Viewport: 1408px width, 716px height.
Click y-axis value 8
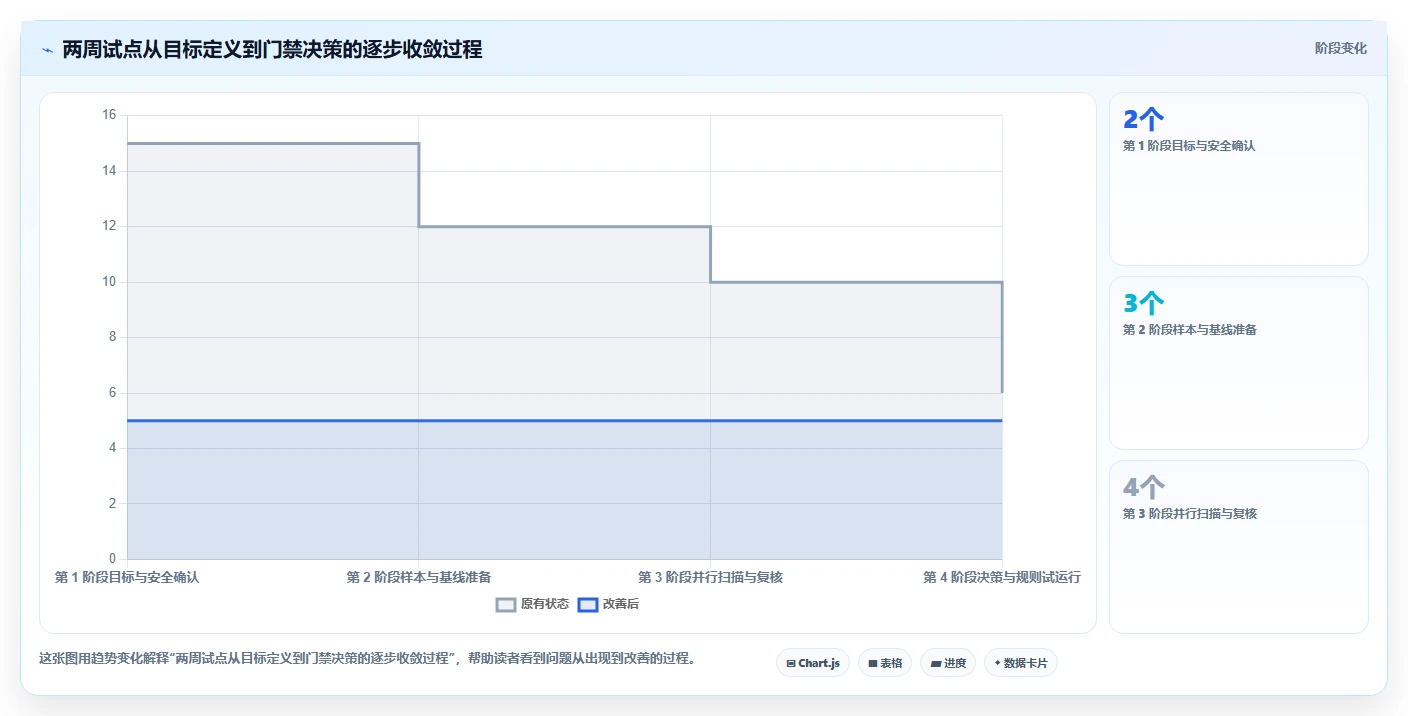coord(112,337)
